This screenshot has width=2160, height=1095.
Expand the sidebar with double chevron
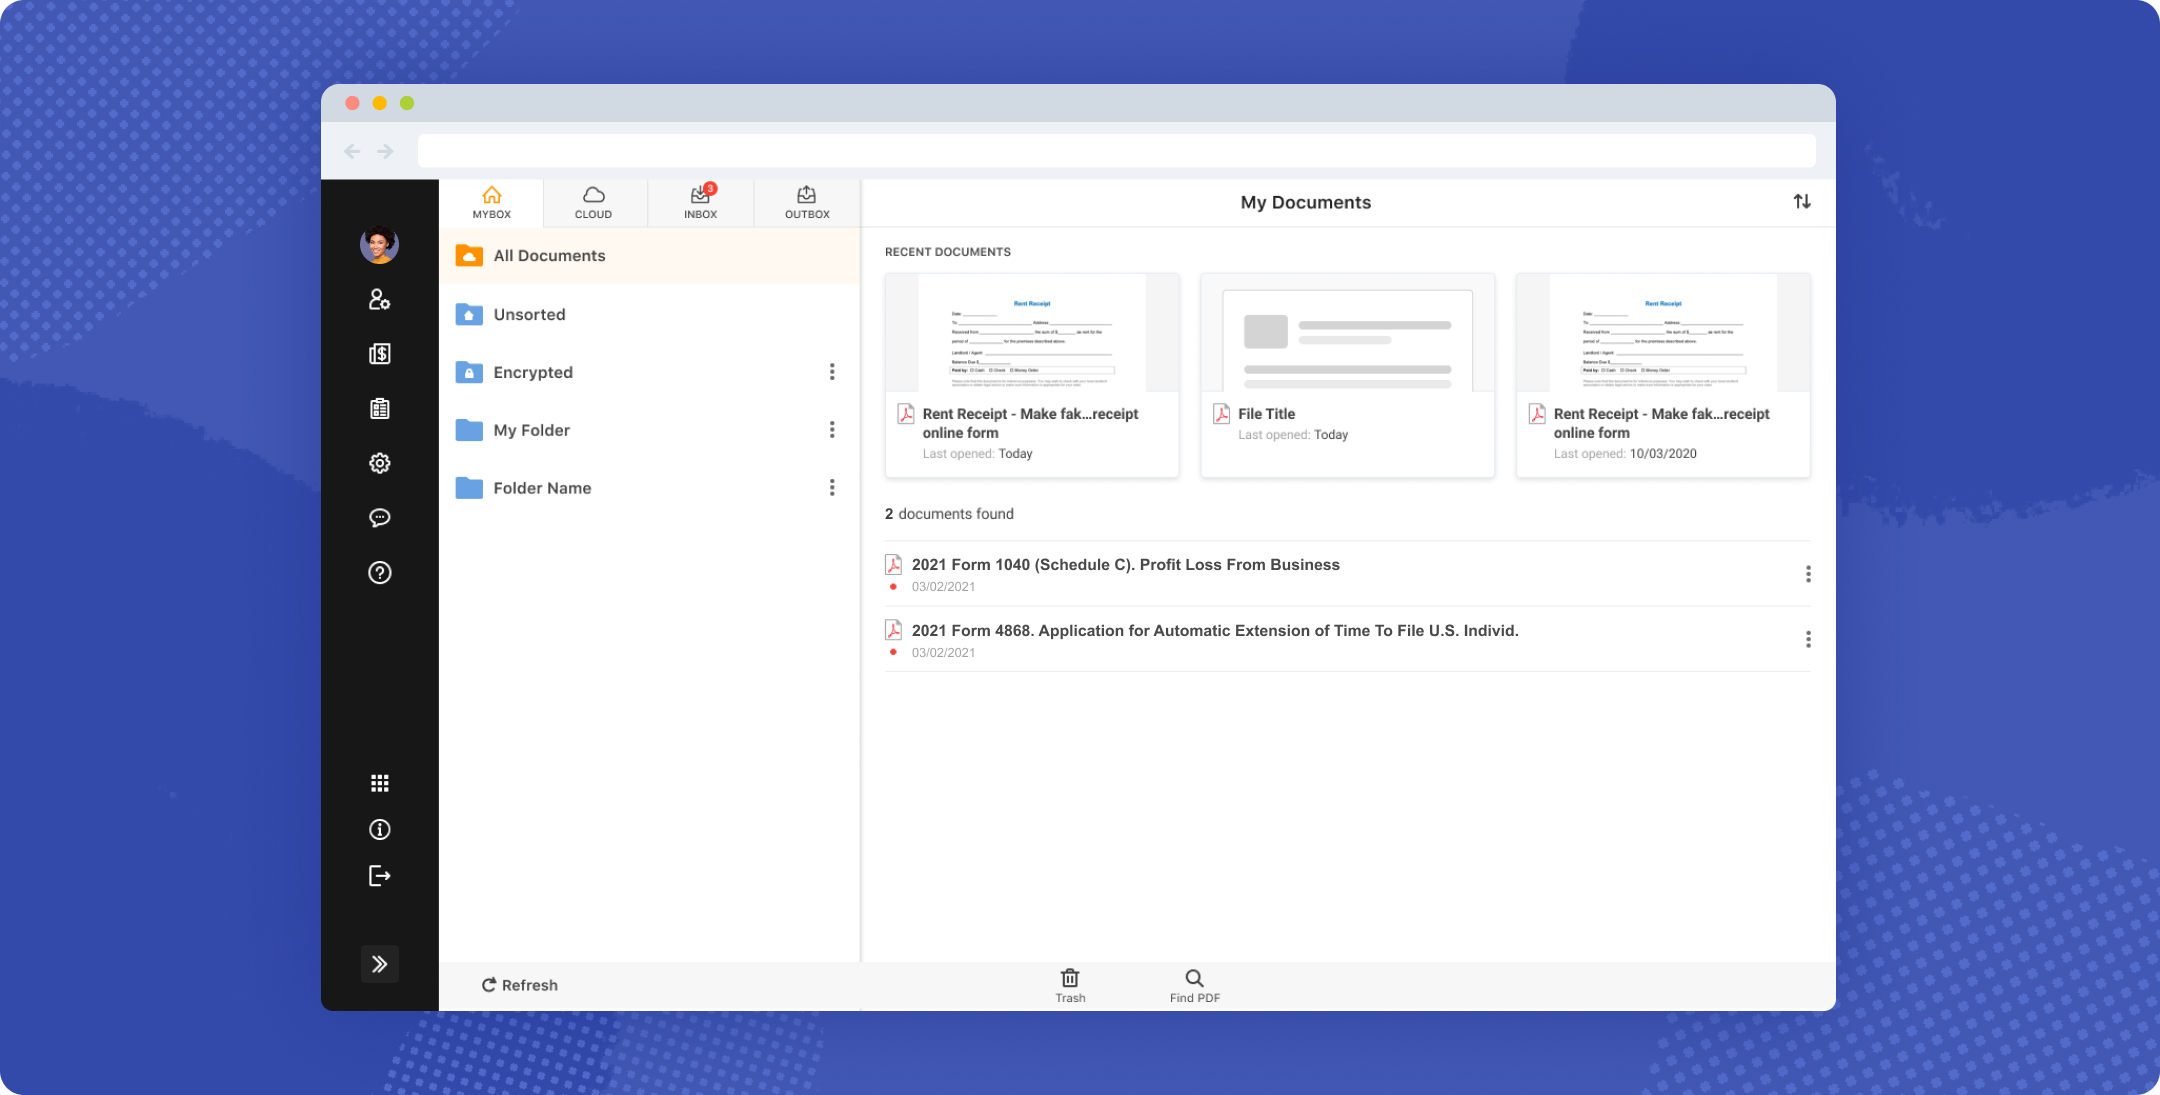click(379, 964)
